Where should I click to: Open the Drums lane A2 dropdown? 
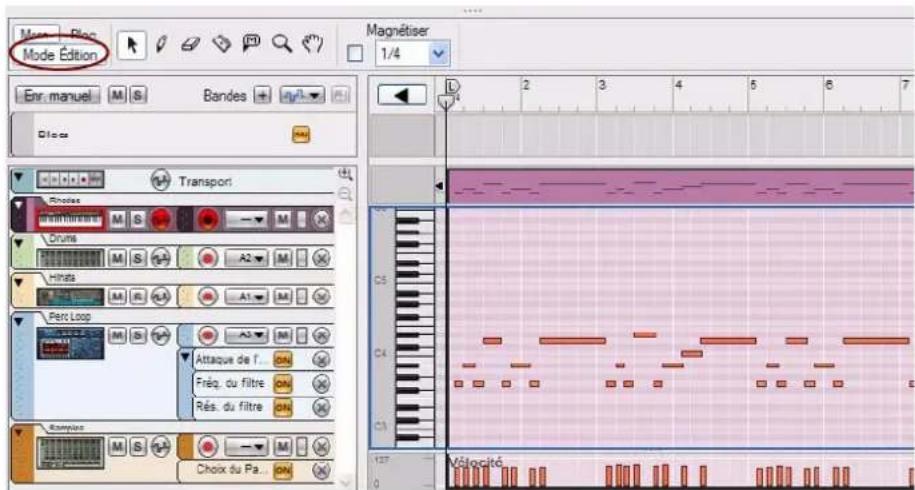pyautogui.click(x=247, y=257)
